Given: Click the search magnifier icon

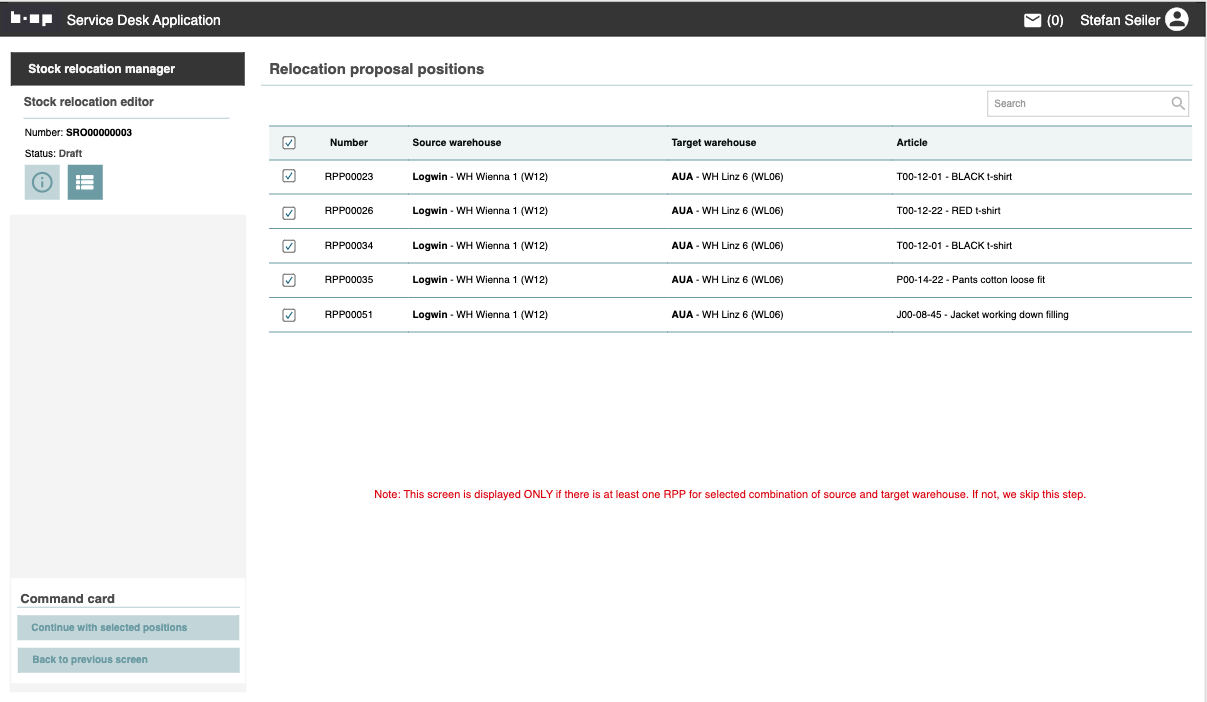Looking at the screenshot, I should 1178,103.
